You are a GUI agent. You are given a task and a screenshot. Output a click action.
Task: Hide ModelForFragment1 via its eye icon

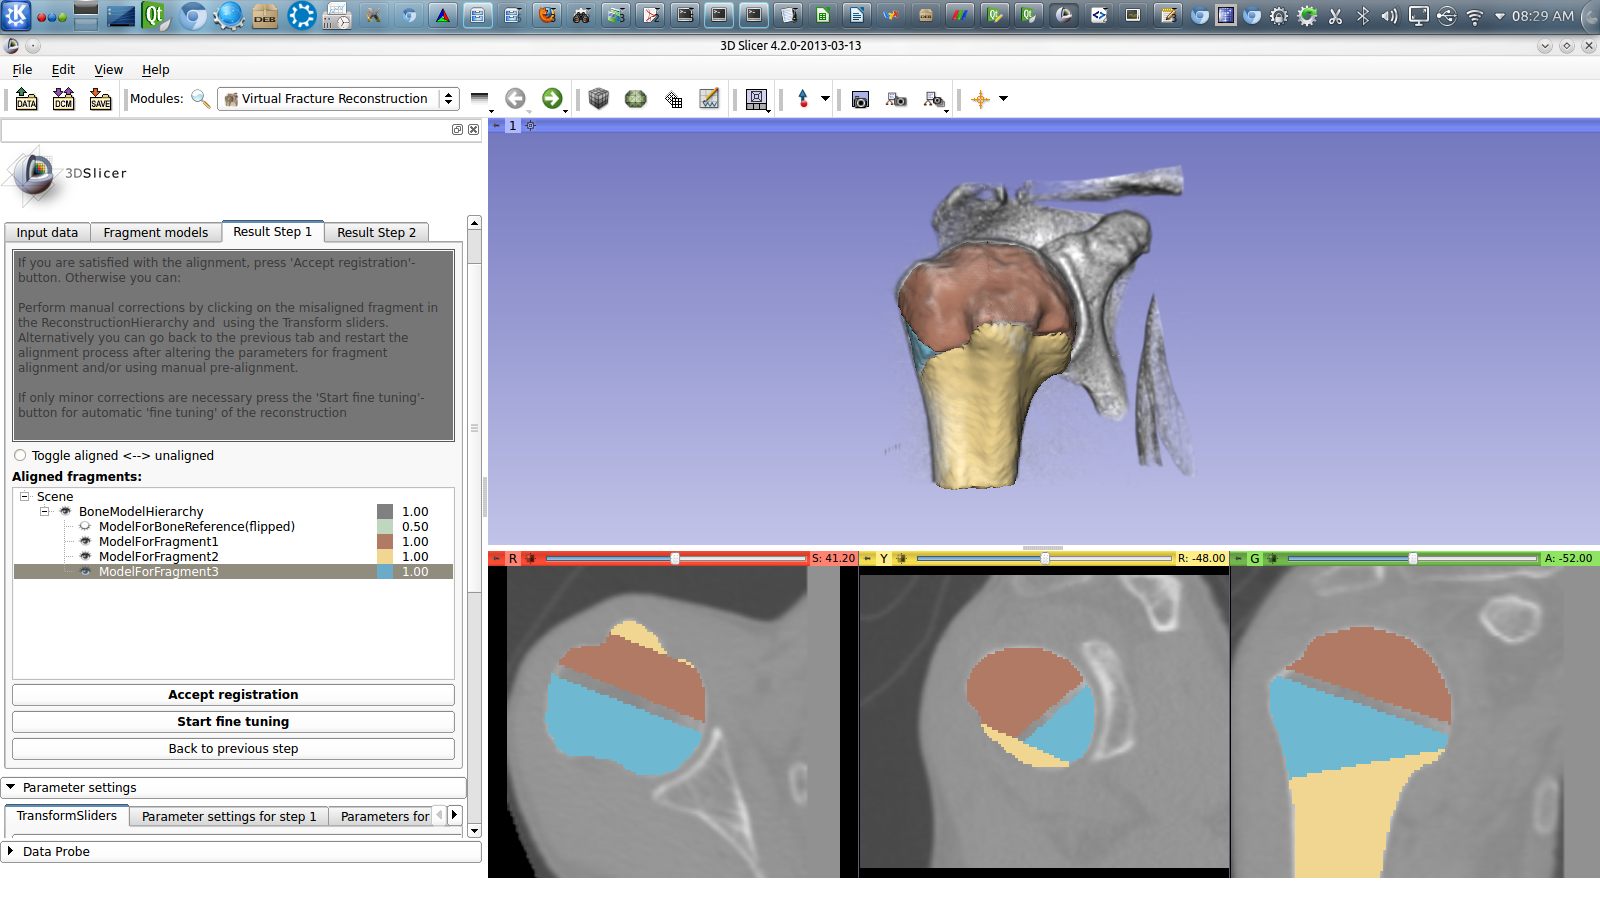[x=85, y=542]
